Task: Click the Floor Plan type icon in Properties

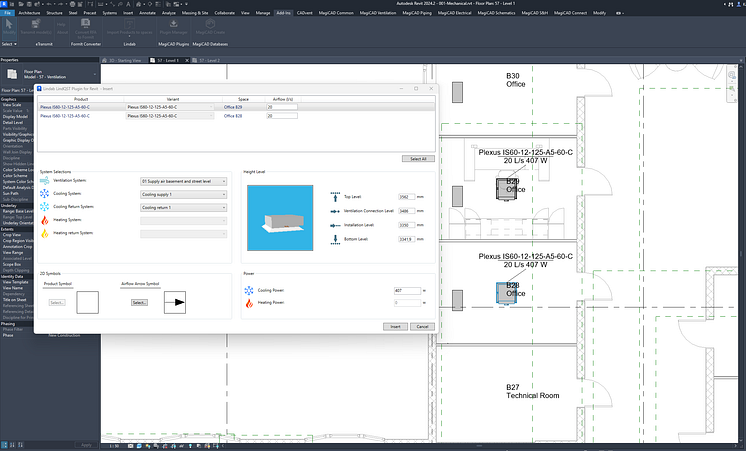Action: pos(12,74)
